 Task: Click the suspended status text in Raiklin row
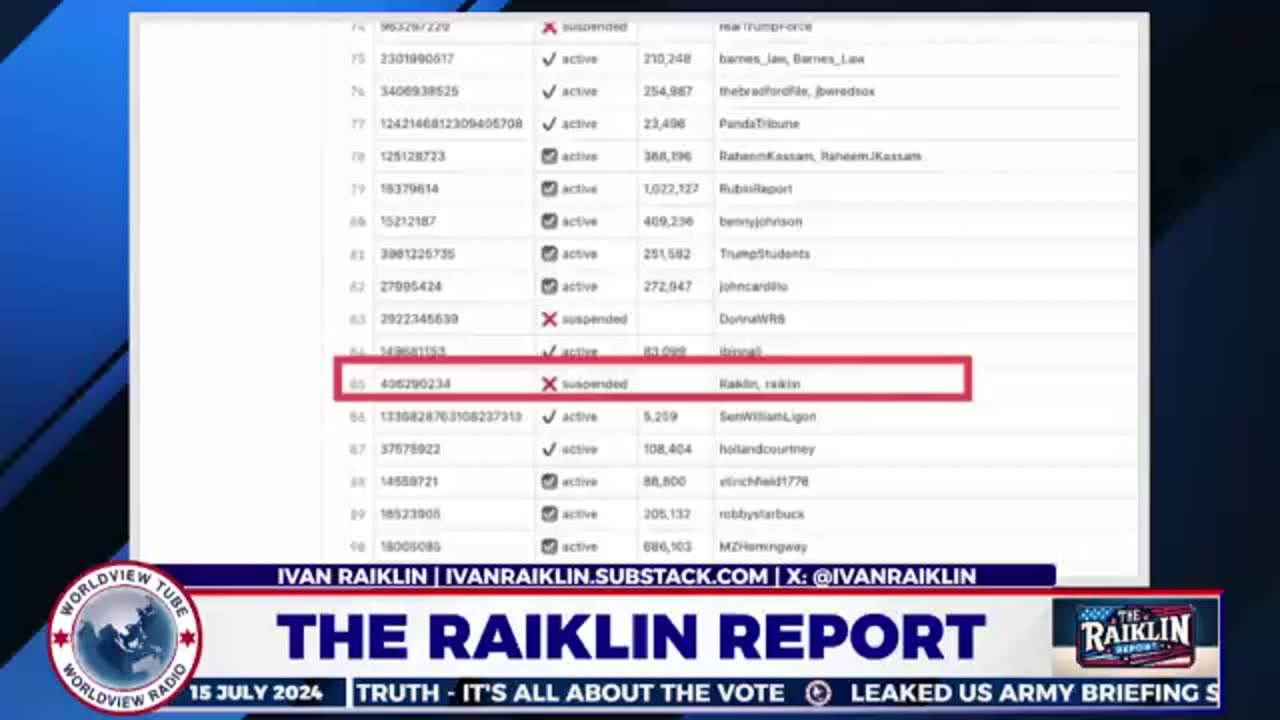pyautogui.click(x=594, y=384)
